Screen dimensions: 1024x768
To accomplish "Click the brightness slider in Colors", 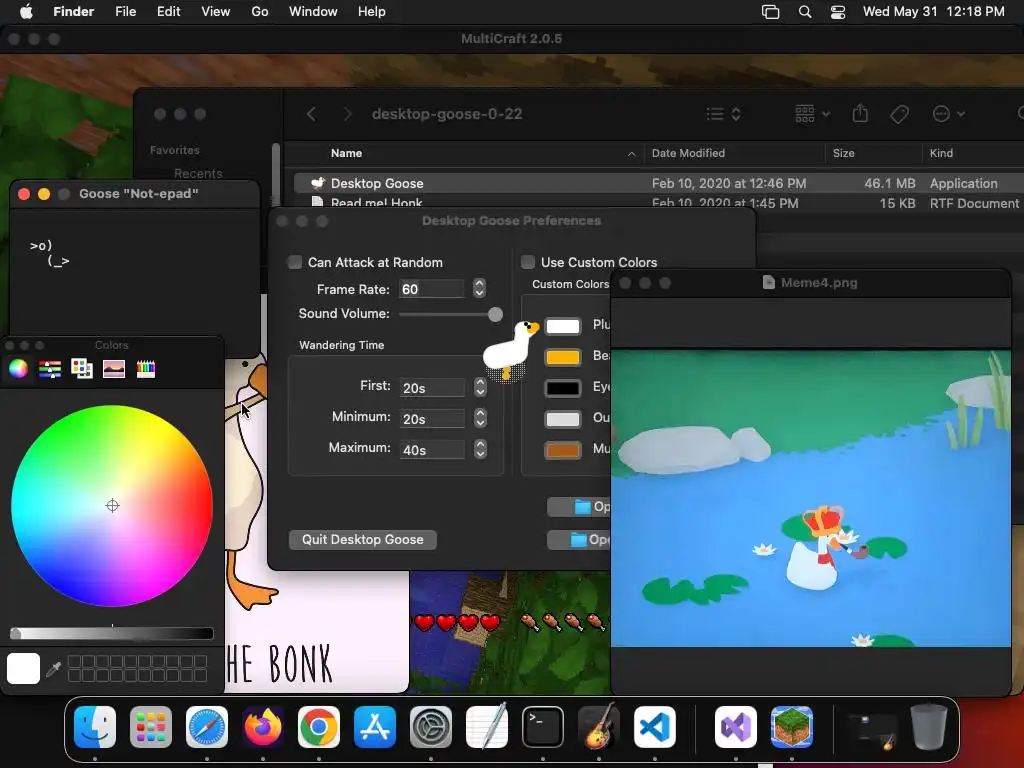I will point(112,633).
